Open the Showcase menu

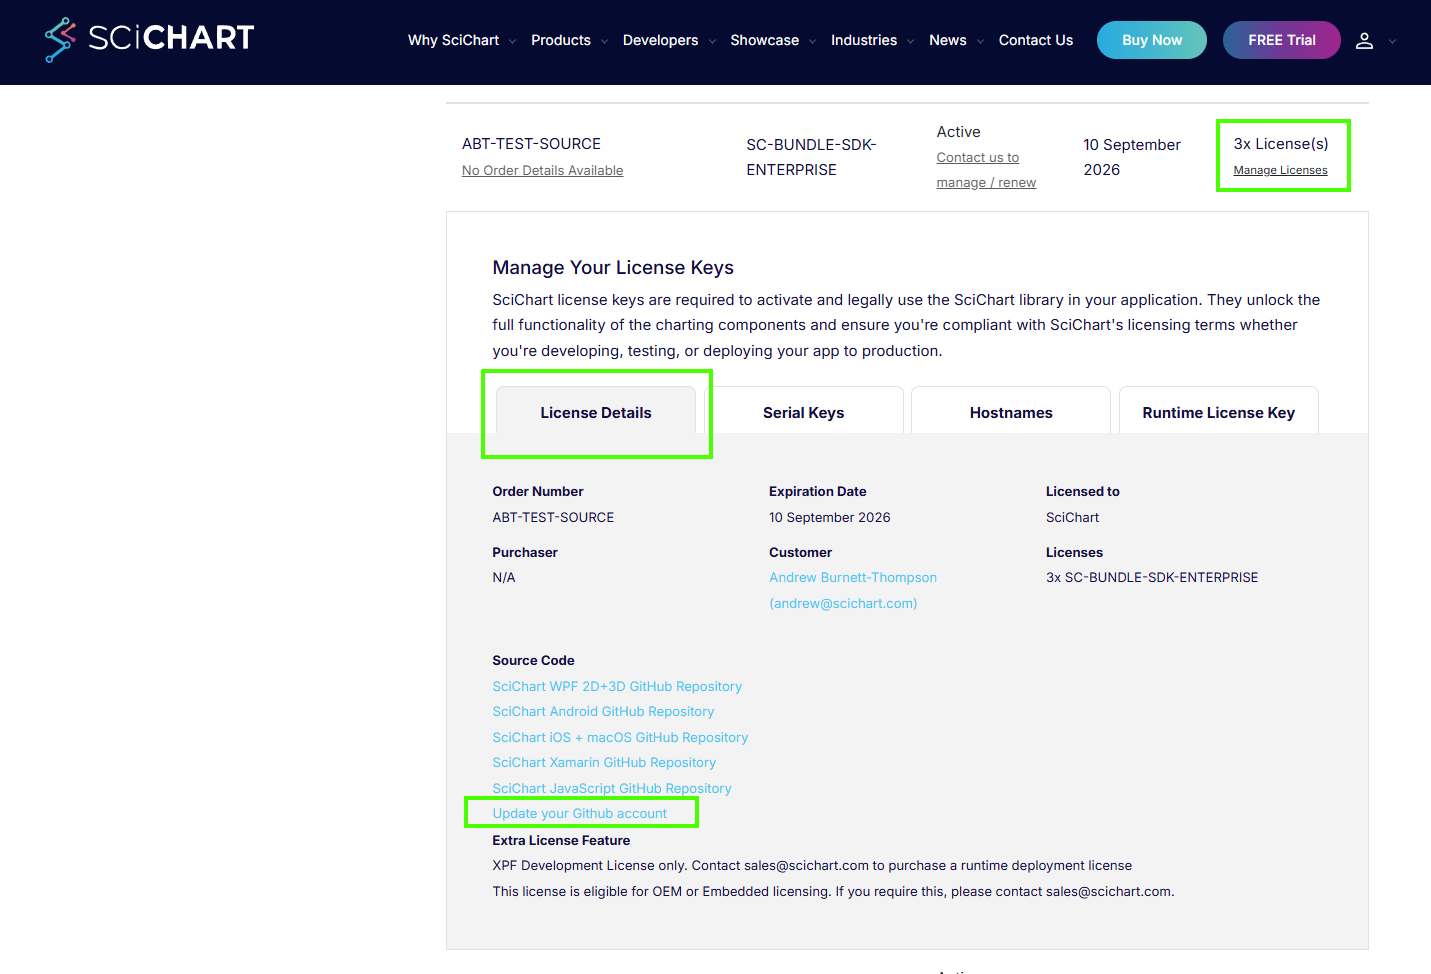point(764,40)
